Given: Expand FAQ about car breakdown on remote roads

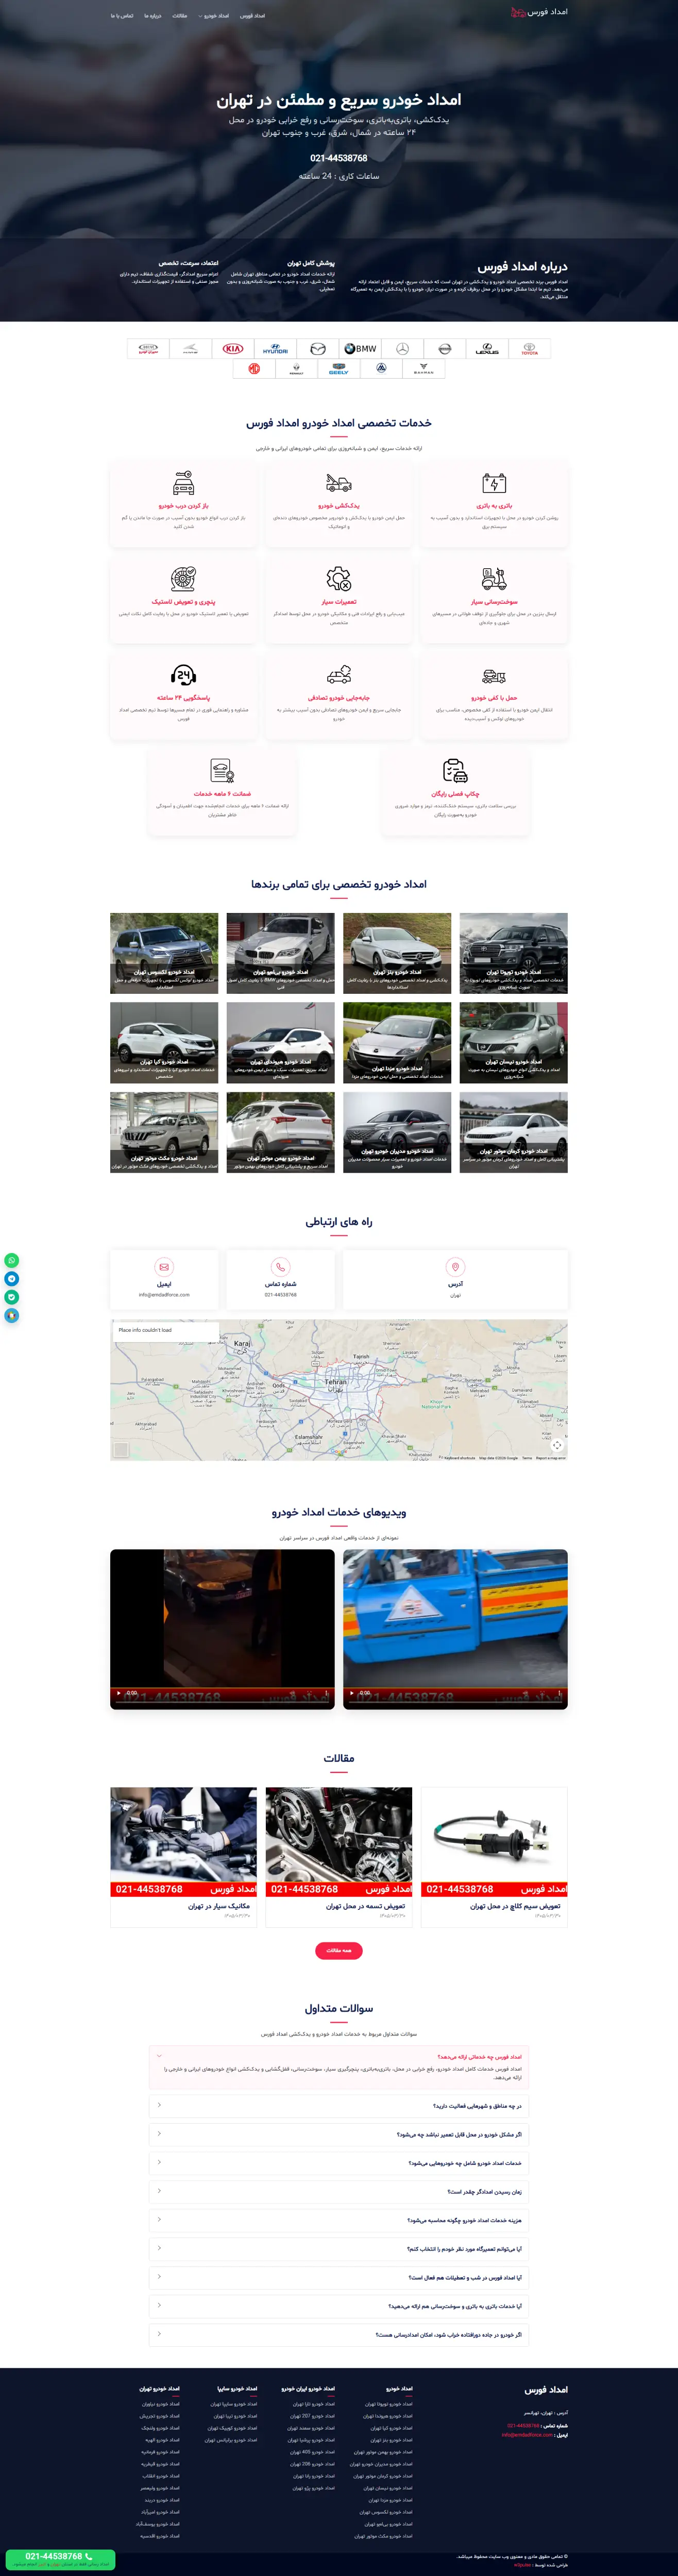Looking at the screenshot, I should point(339,2335).
